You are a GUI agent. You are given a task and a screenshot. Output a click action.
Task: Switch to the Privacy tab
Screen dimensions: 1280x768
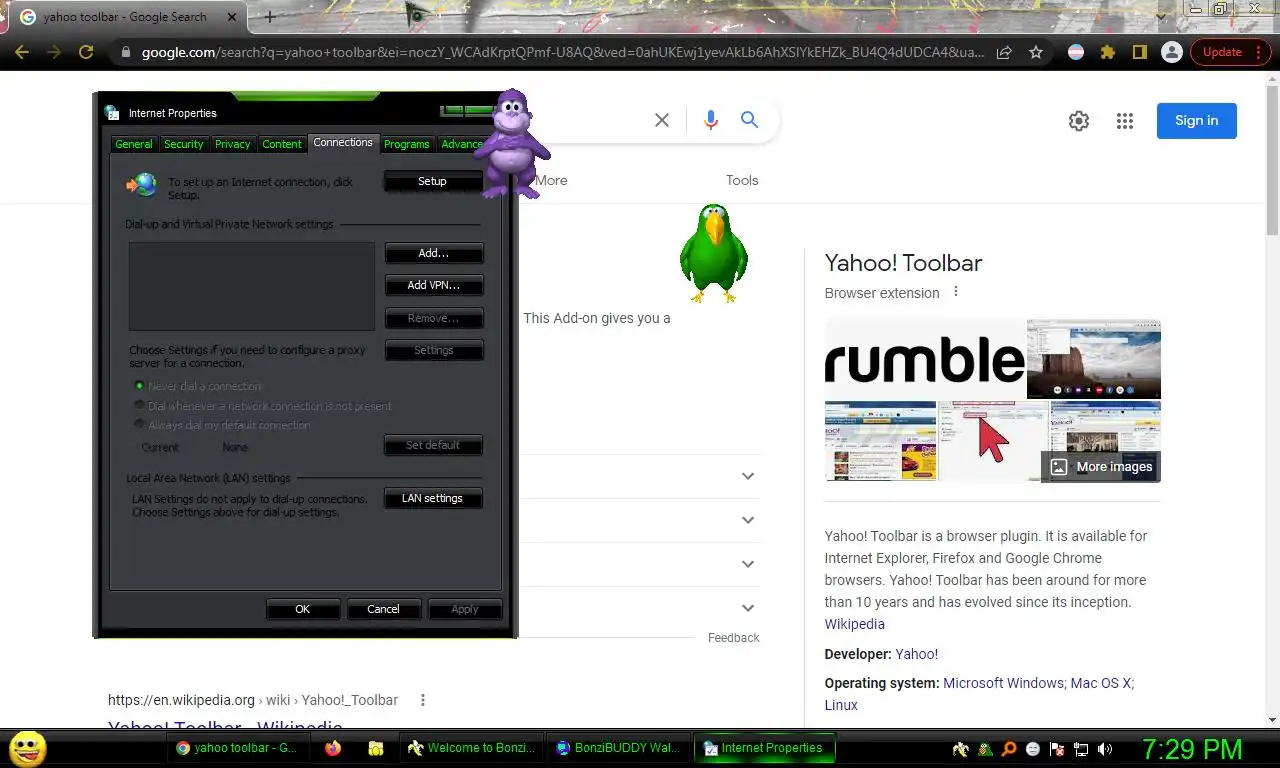point(233,144)
